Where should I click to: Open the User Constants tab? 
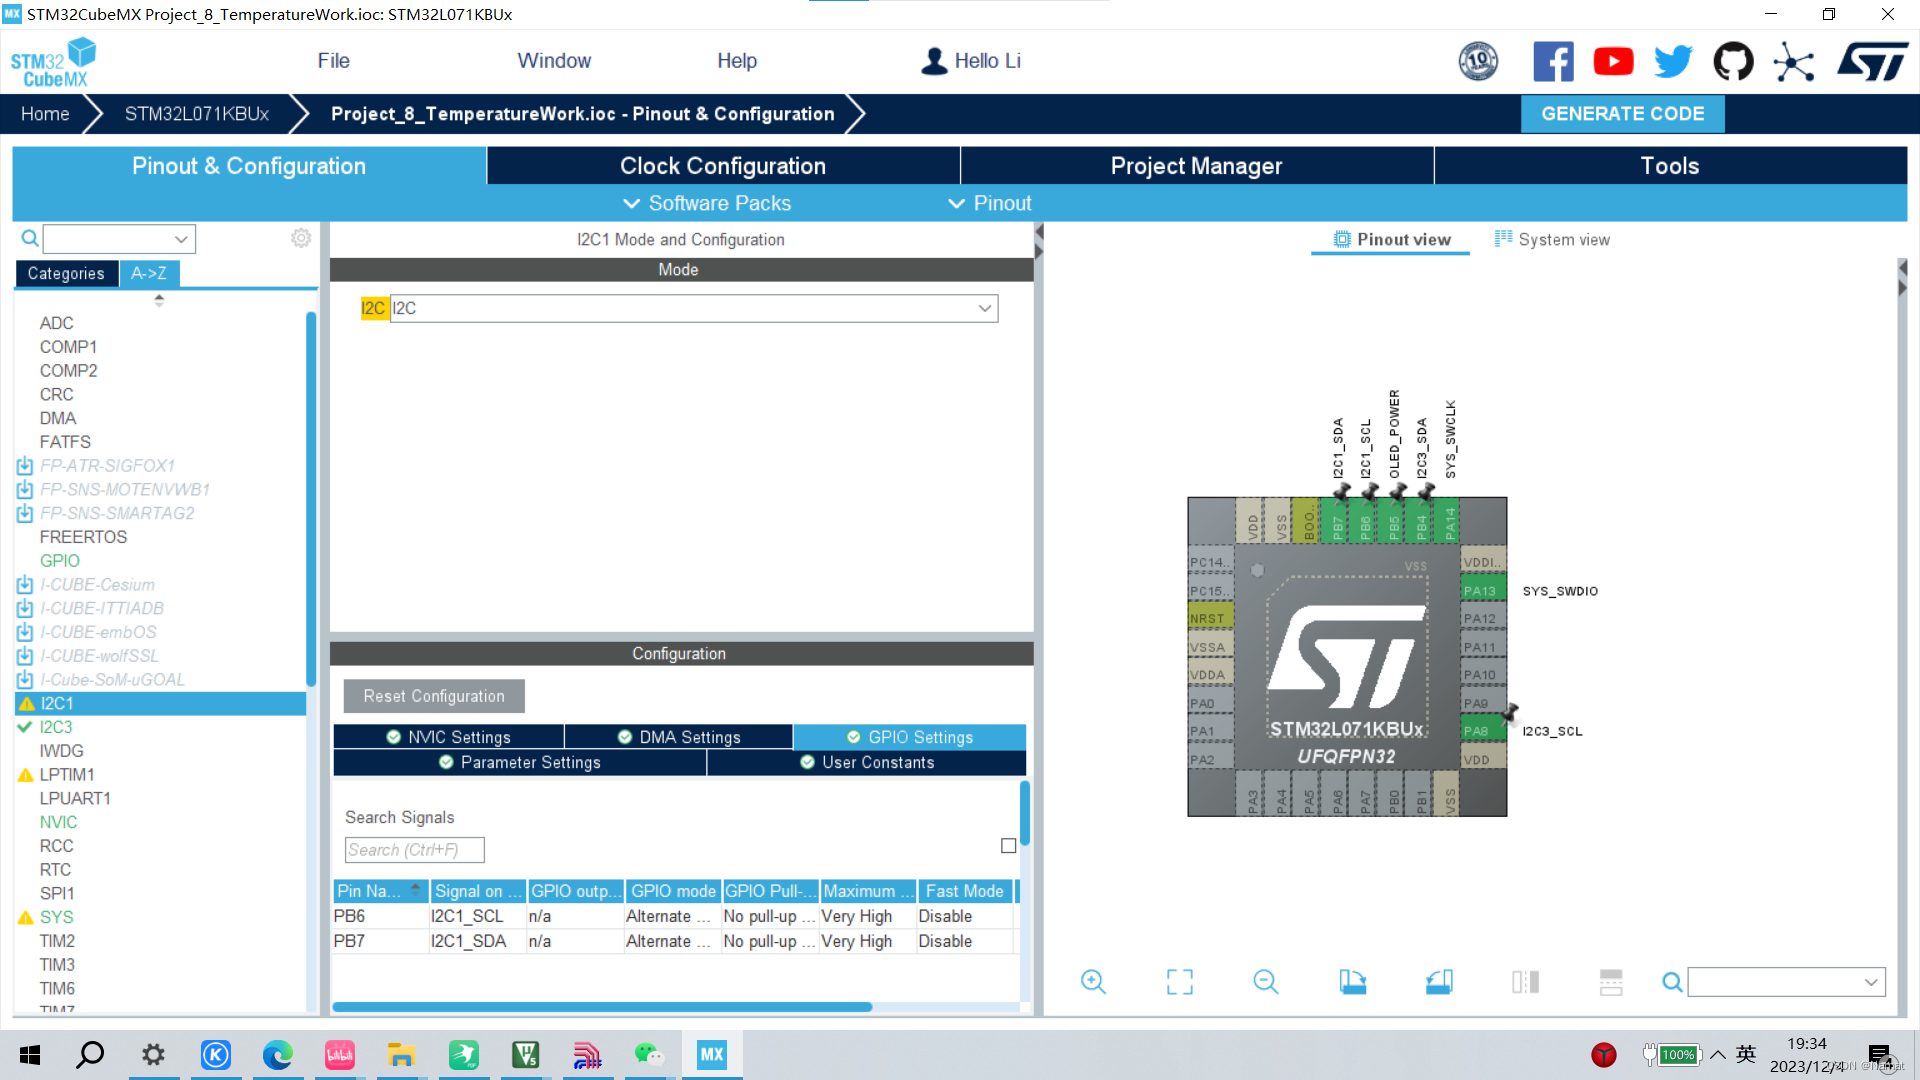[x=867, y=762]
